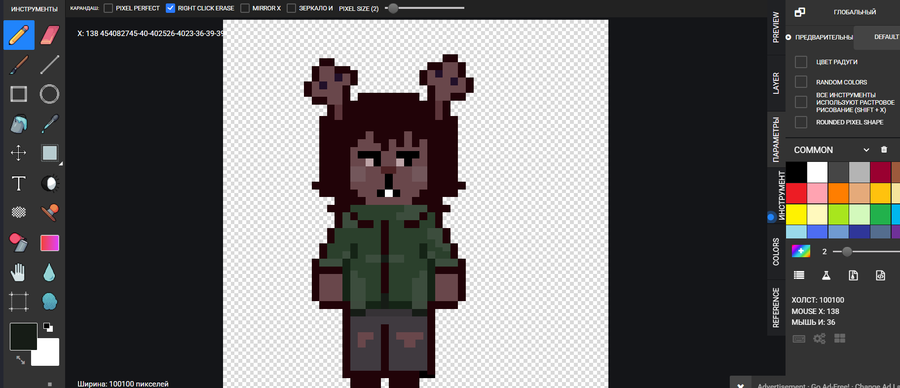
Task: Expand the Common palette dropdown
Action: click(866, 150)
